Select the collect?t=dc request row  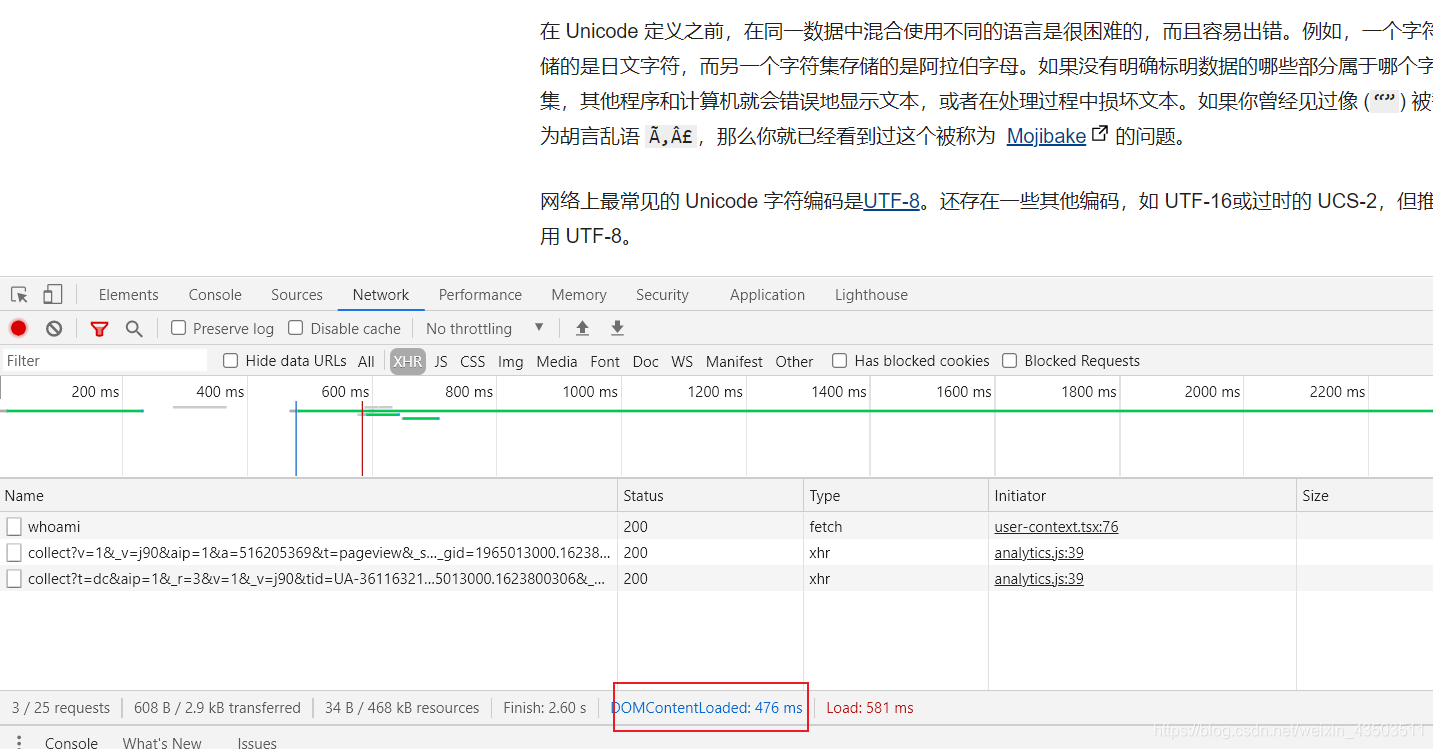pos(716,579)
